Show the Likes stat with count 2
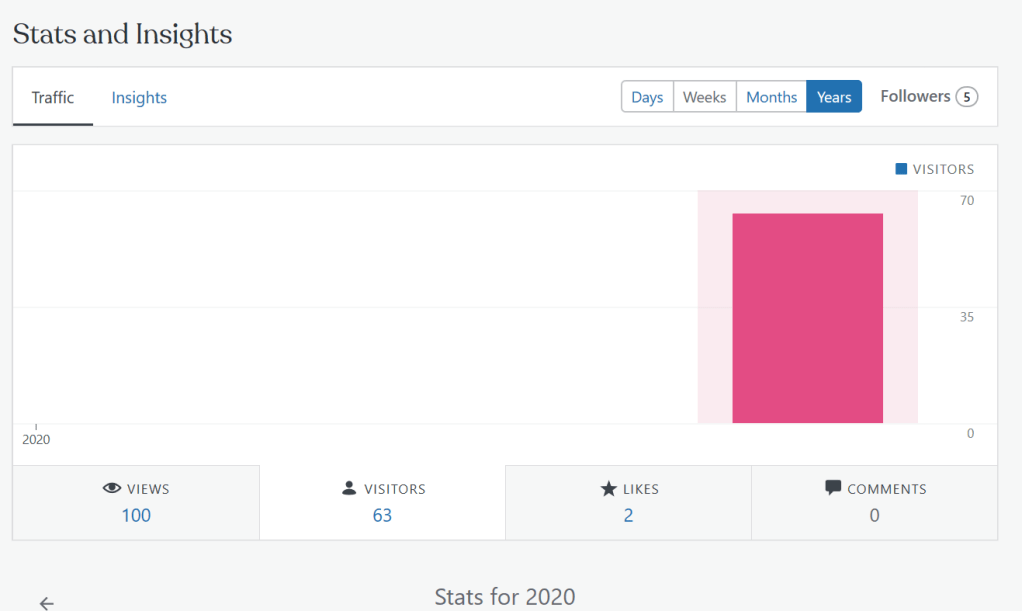Viewport: 1022px width, 611px height. click(628, 503)
